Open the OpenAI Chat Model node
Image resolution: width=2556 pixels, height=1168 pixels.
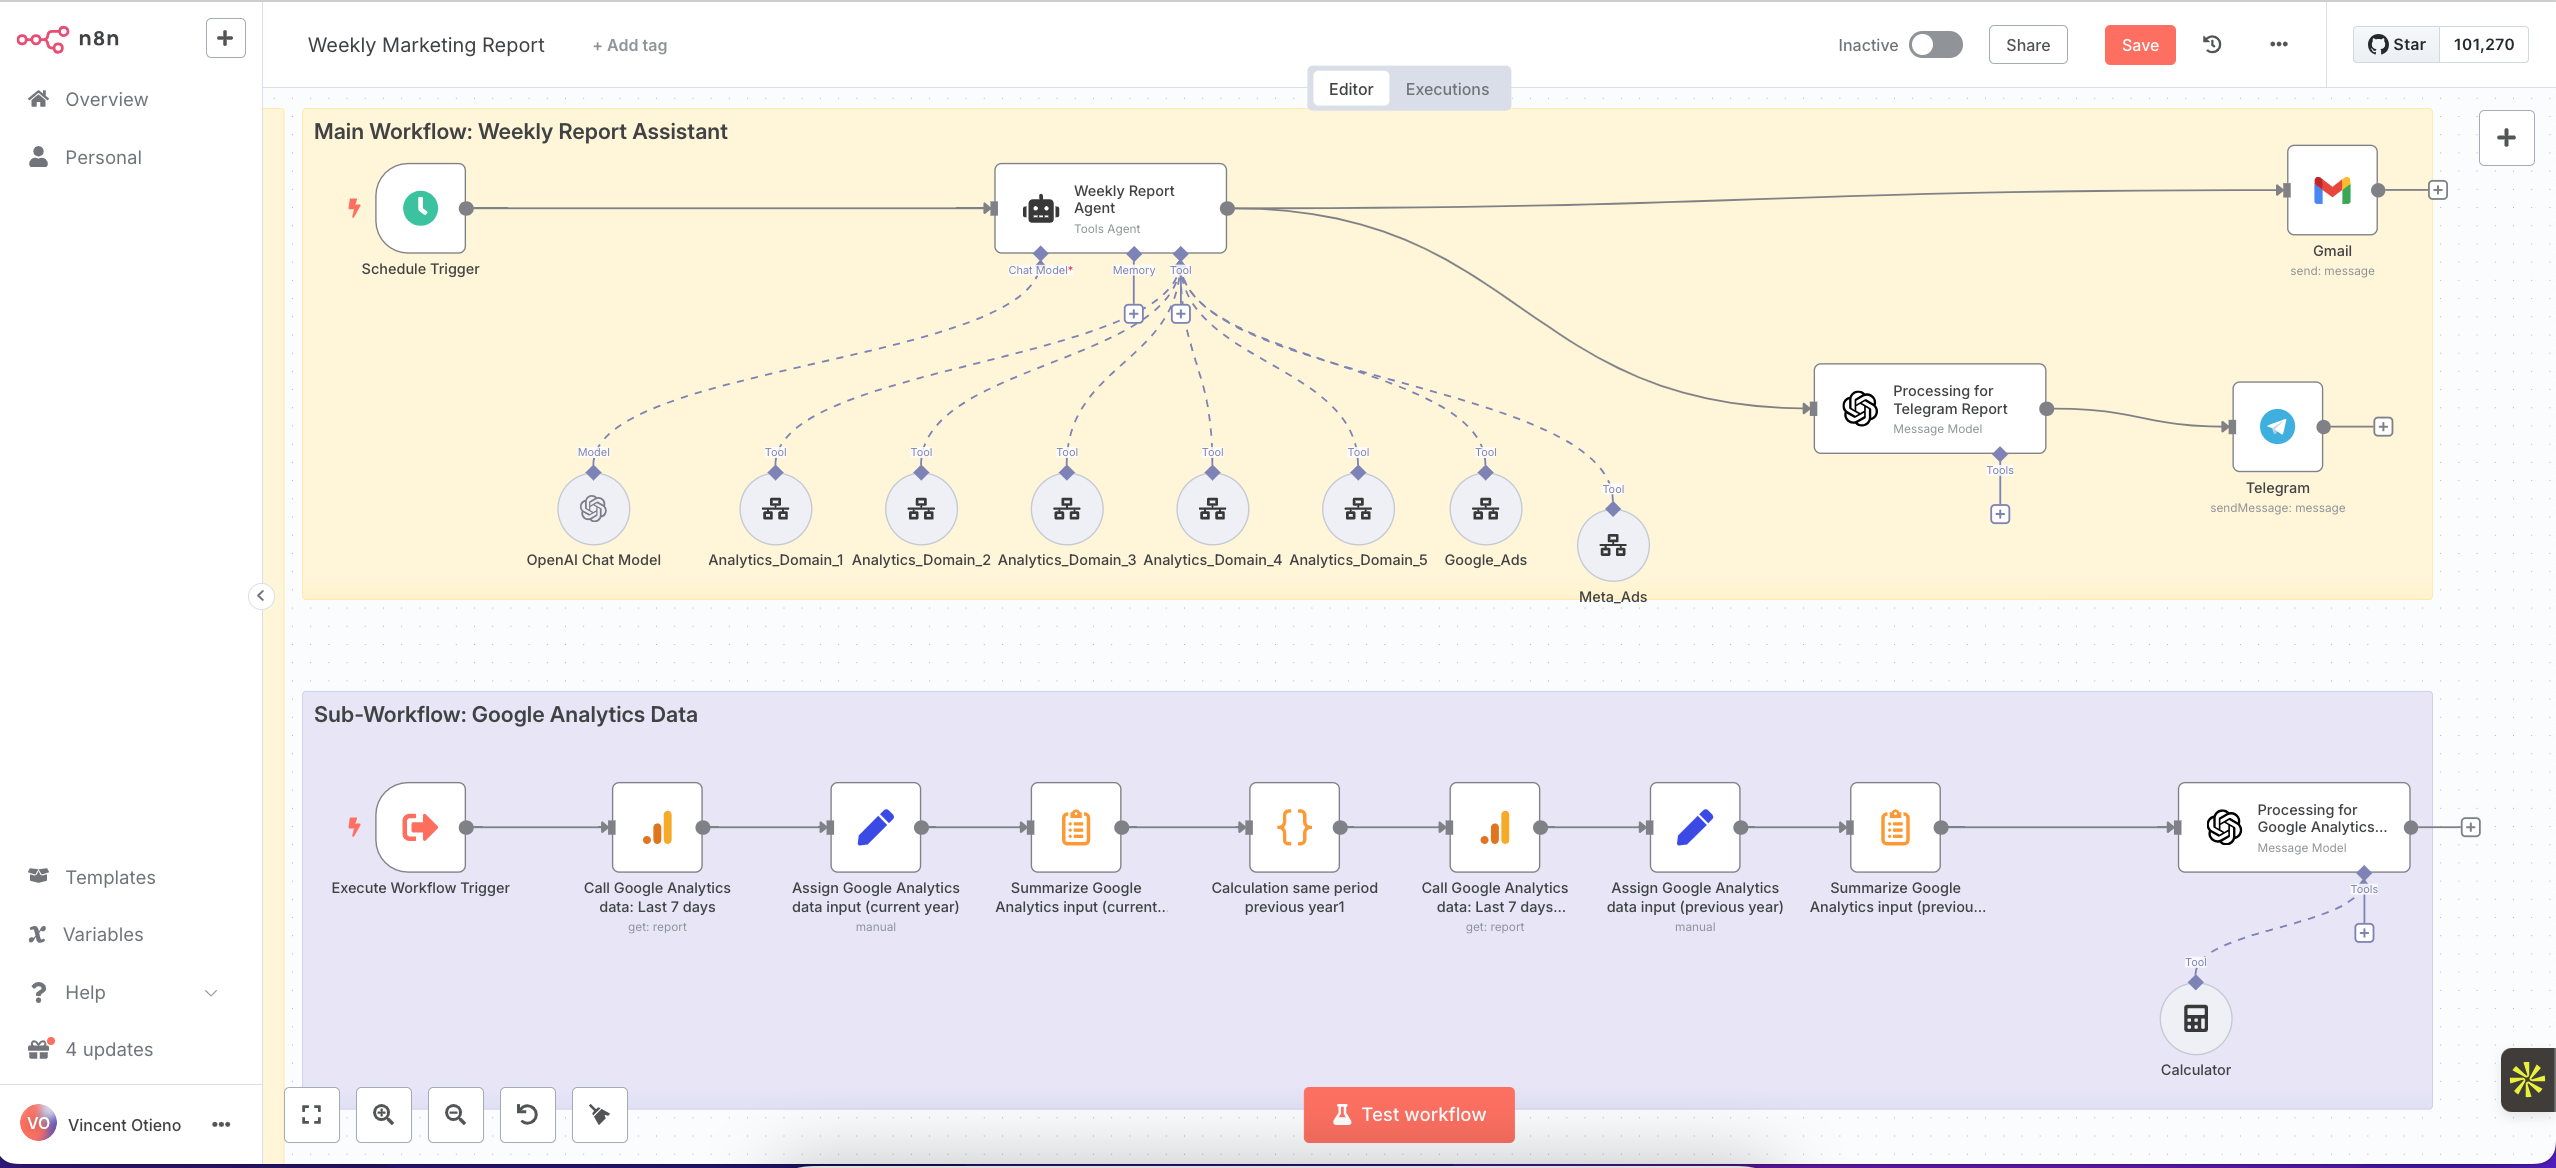pyautogui.click(x=593, y=508)
